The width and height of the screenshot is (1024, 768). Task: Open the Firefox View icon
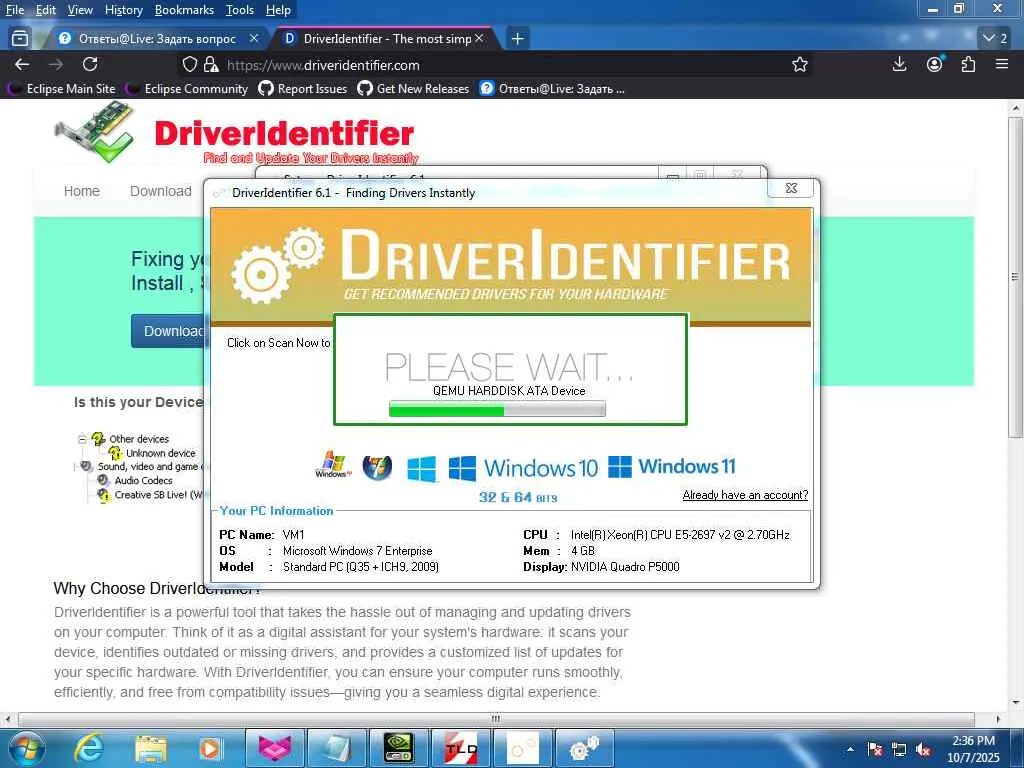pyautogui.click(x=20, y=39)
